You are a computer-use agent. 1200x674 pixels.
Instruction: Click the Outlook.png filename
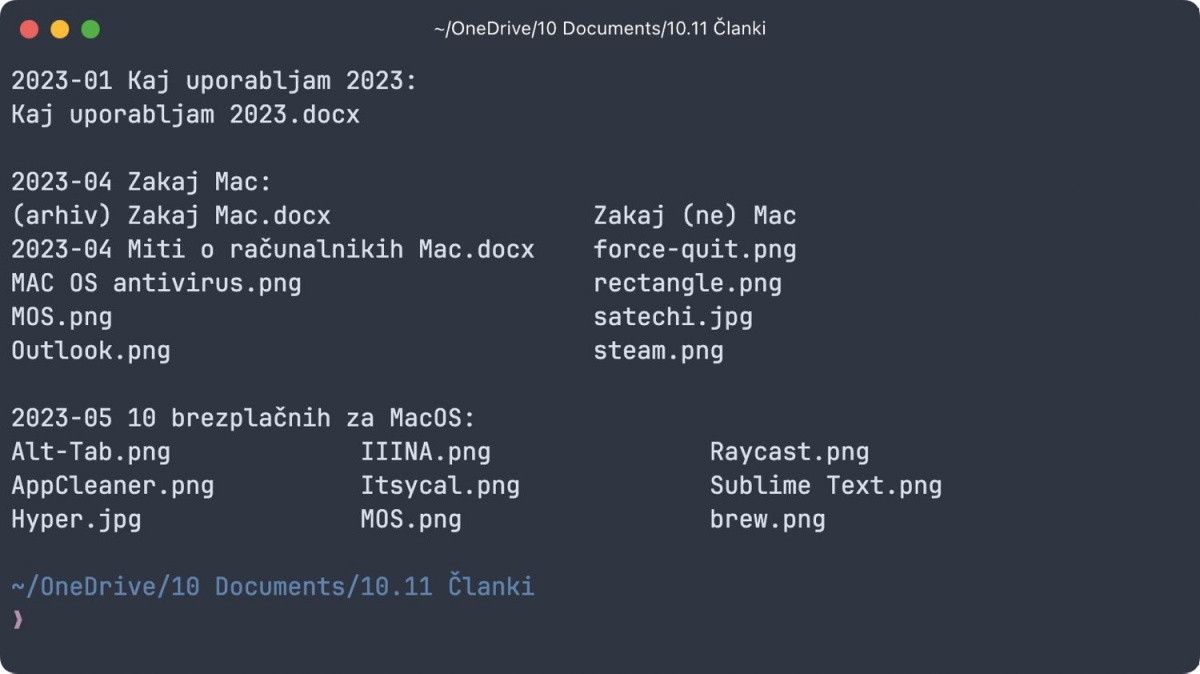pyautogui.click(x=90, y=351)
